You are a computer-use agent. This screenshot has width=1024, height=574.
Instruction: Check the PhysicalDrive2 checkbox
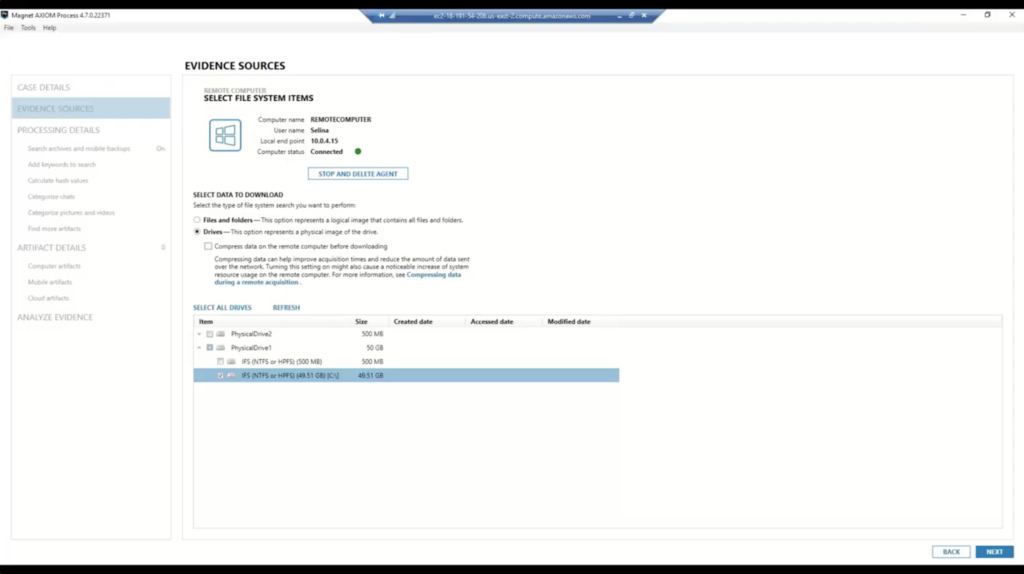pyautogui.click(x=210, y=334)
